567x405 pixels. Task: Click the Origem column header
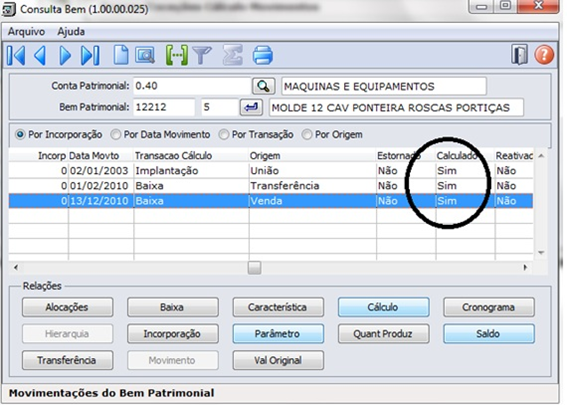[x=313, y=156]
